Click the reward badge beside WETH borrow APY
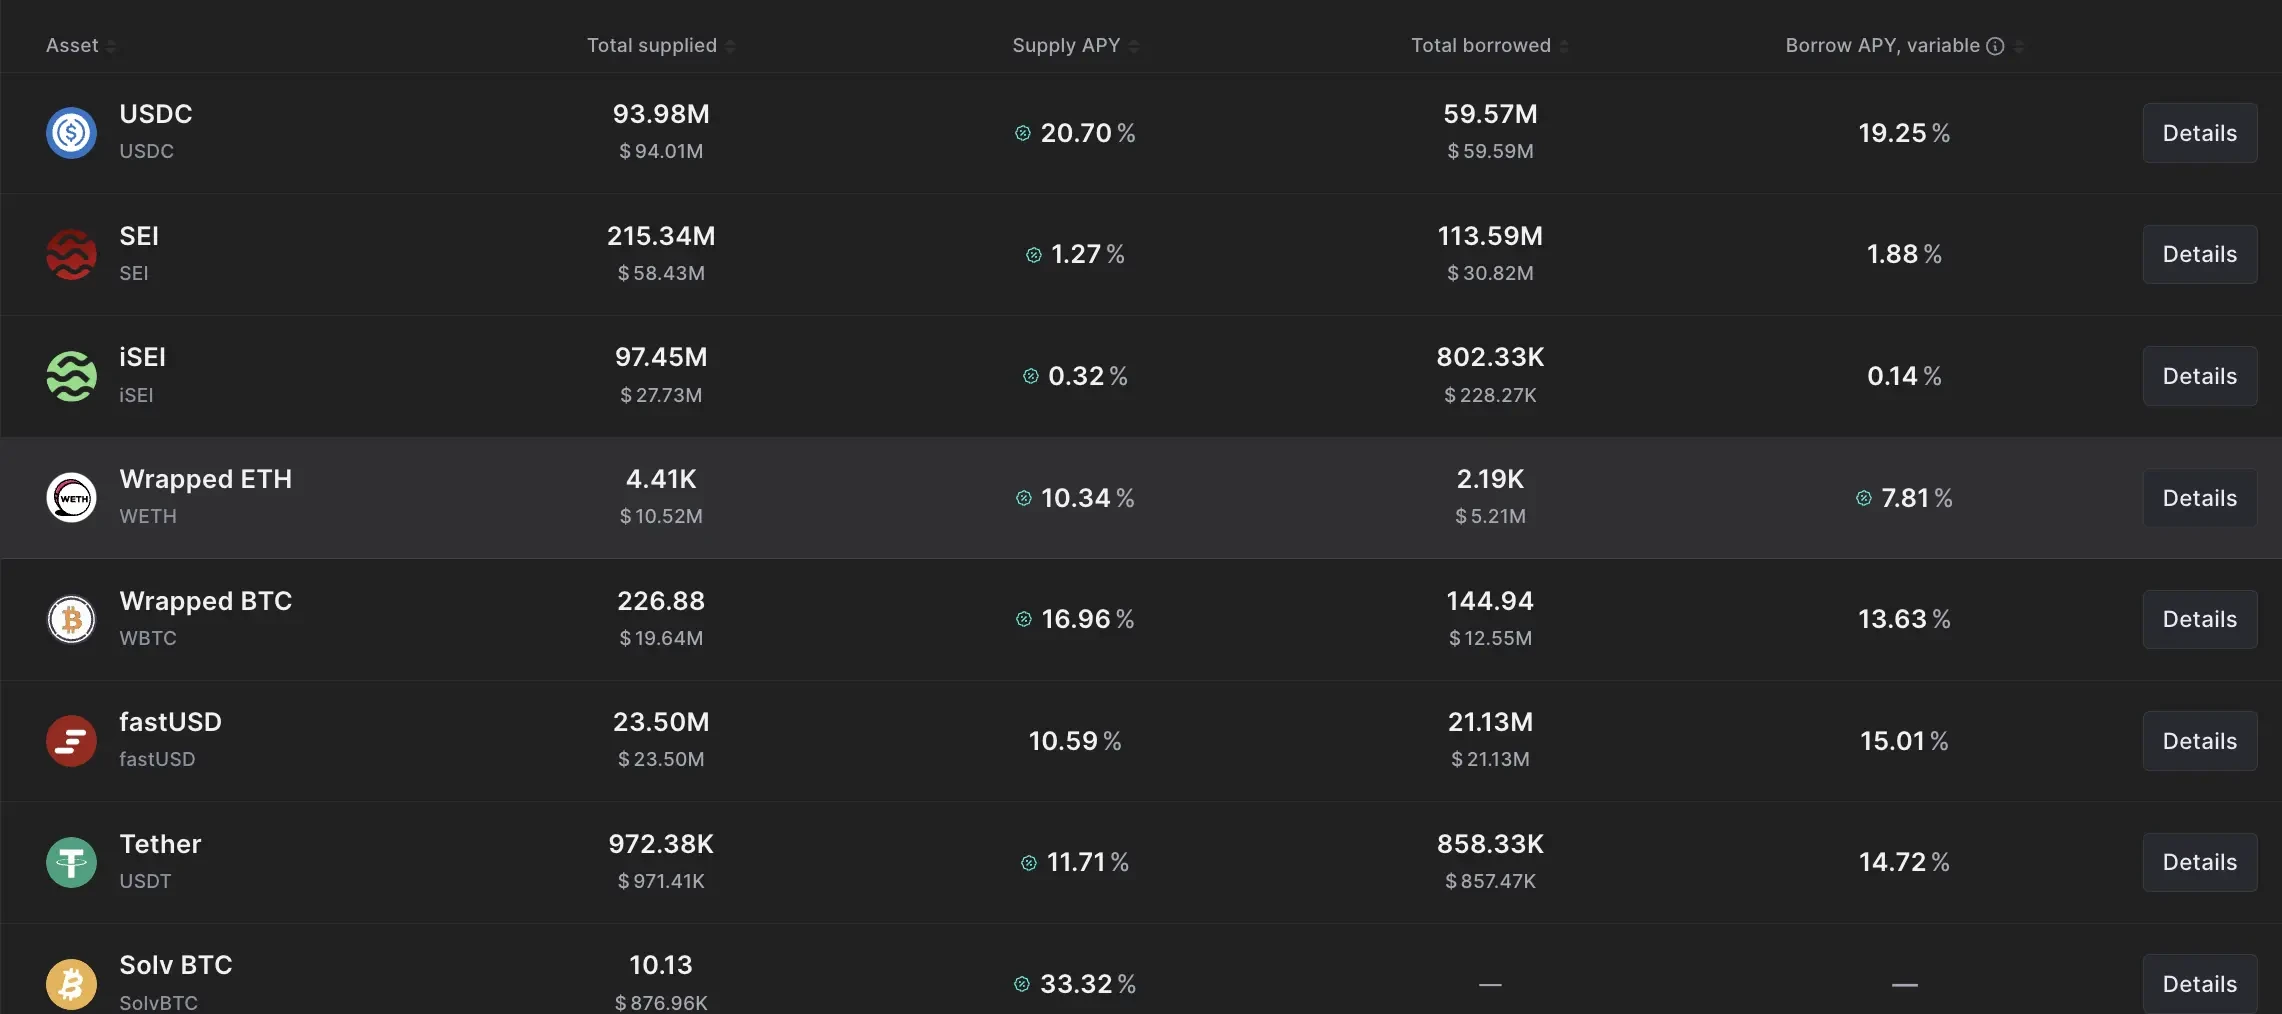This screenshot has height=1014, width=2282. [x=1862, y=499]
